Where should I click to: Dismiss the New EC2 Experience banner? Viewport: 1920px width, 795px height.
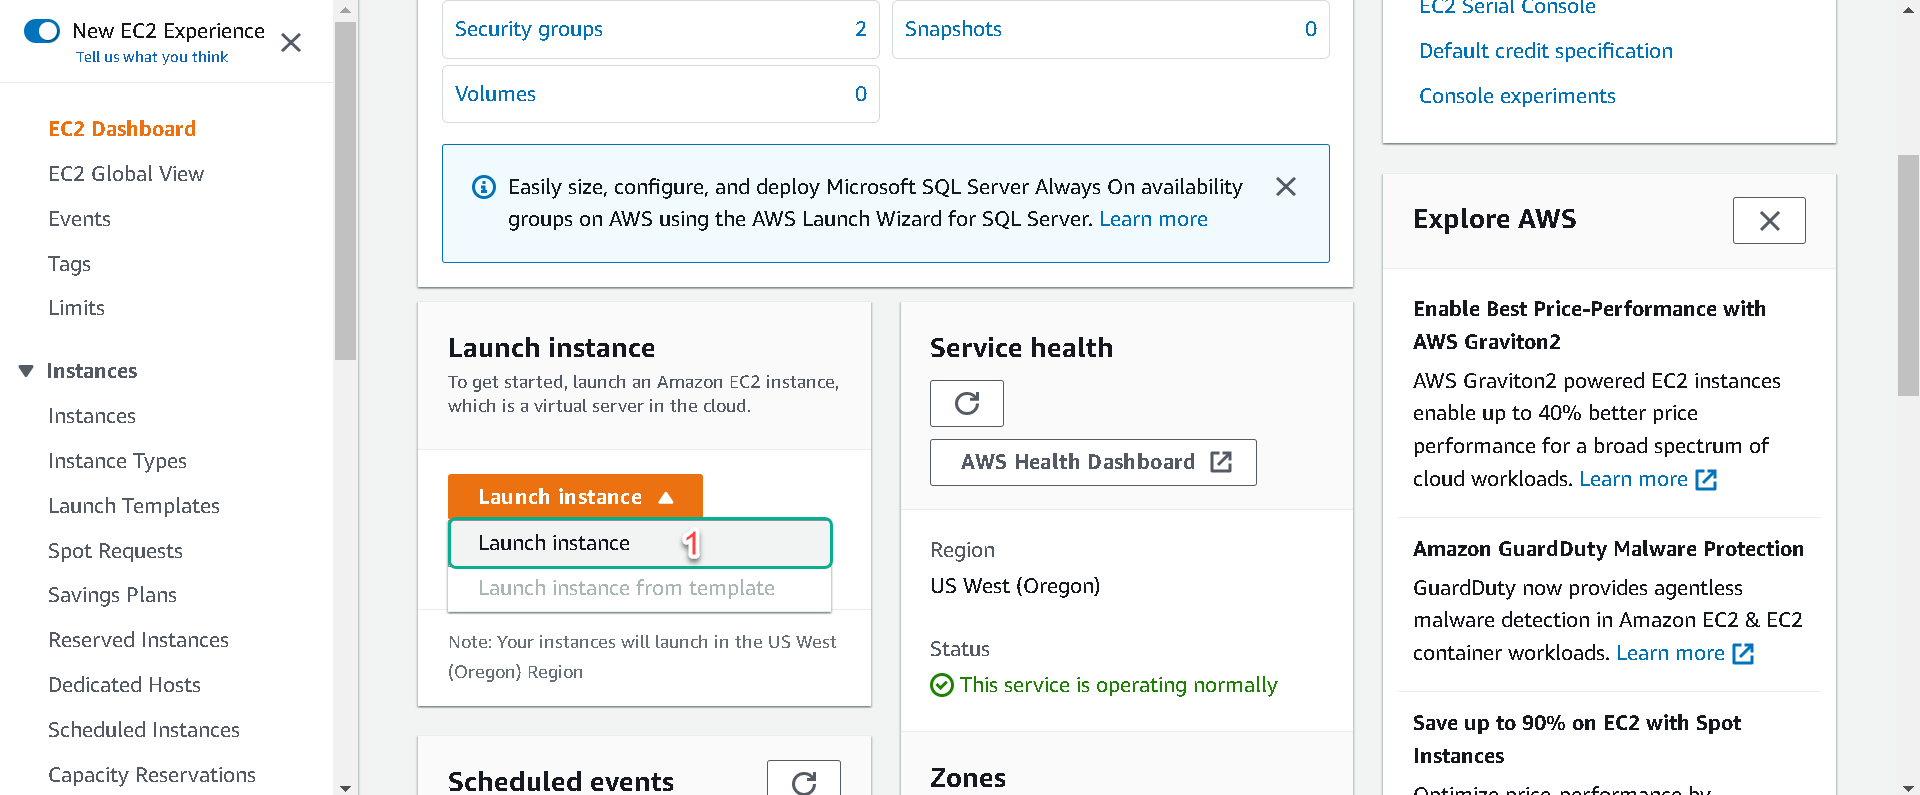pyautogui.click(x=291, y=43)
